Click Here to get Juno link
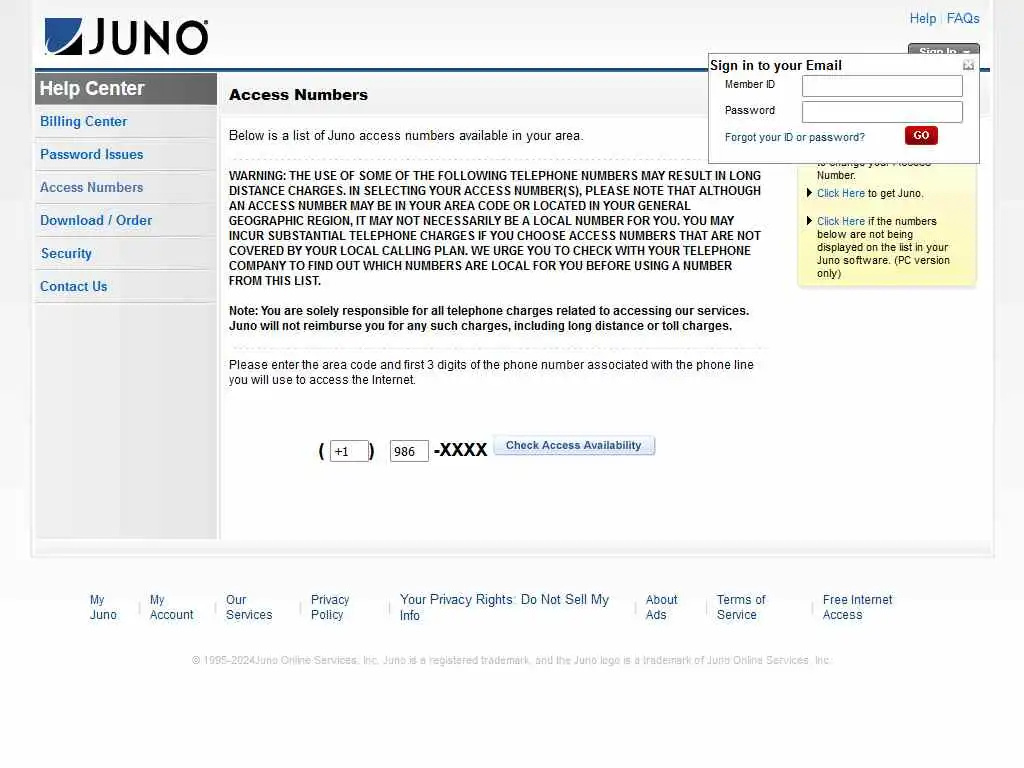Screen dimensions: 1024x768 pos(840,193)
